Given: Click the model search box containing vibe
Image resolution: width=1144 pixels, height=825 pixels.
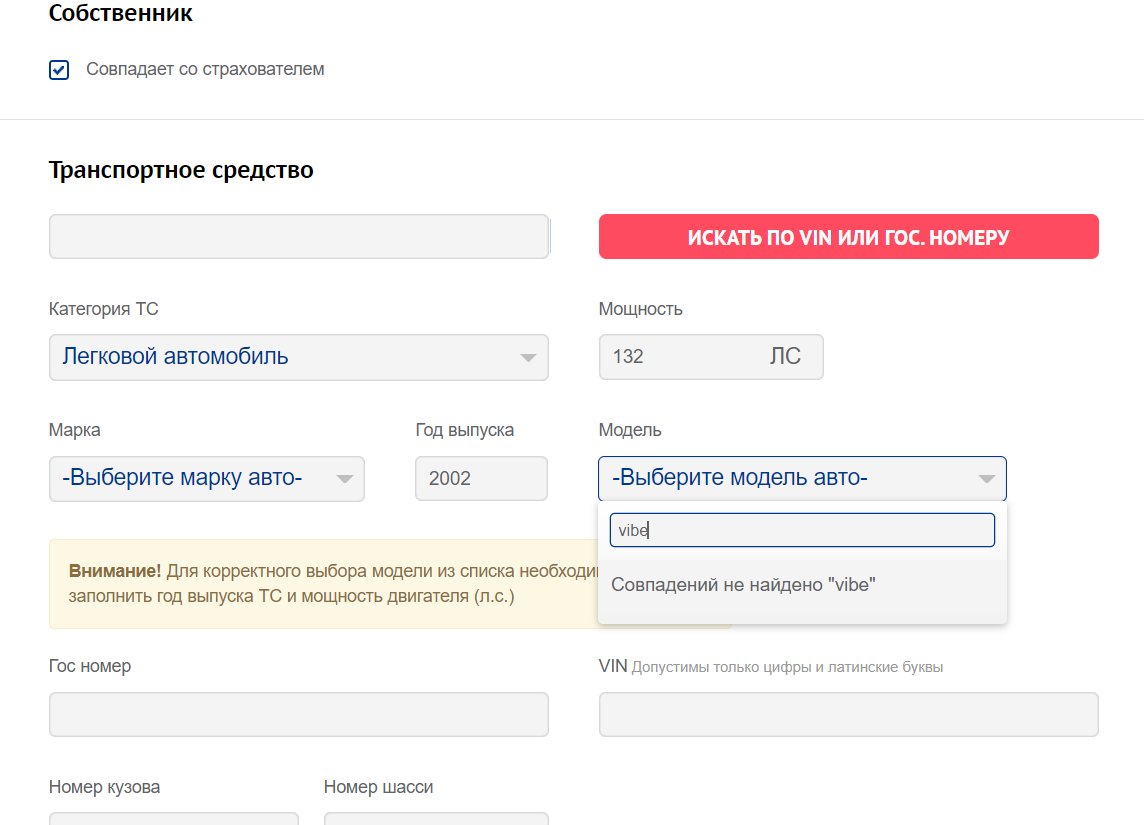Looking at the screenshot, I should [802, 531].
